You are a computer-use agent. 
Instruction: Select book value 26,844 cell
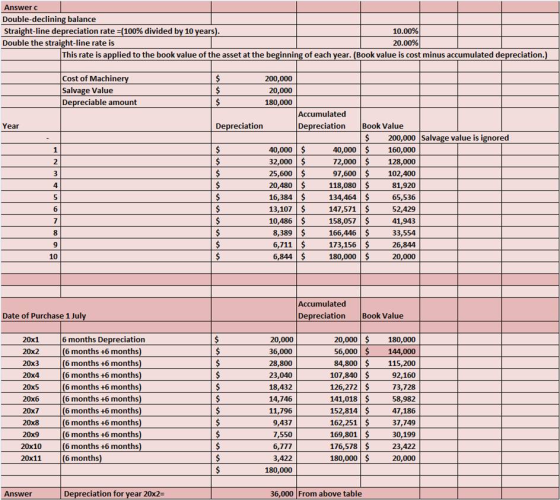(x=390, y=245)
